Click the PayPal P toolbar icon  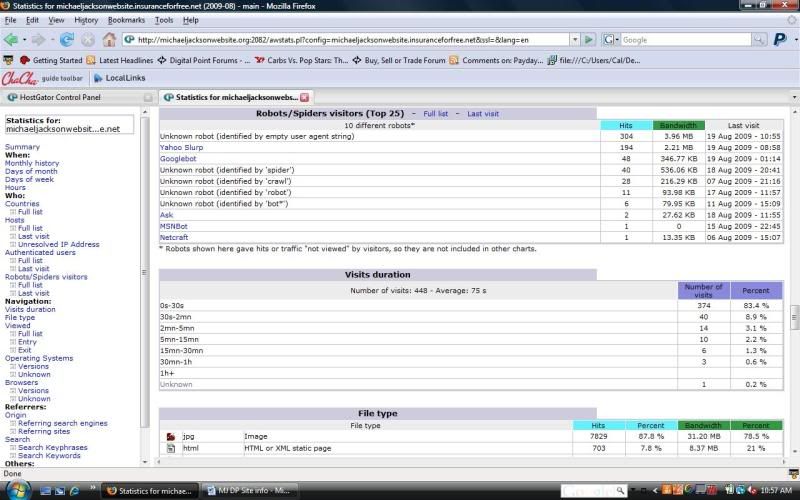[780, 39]
